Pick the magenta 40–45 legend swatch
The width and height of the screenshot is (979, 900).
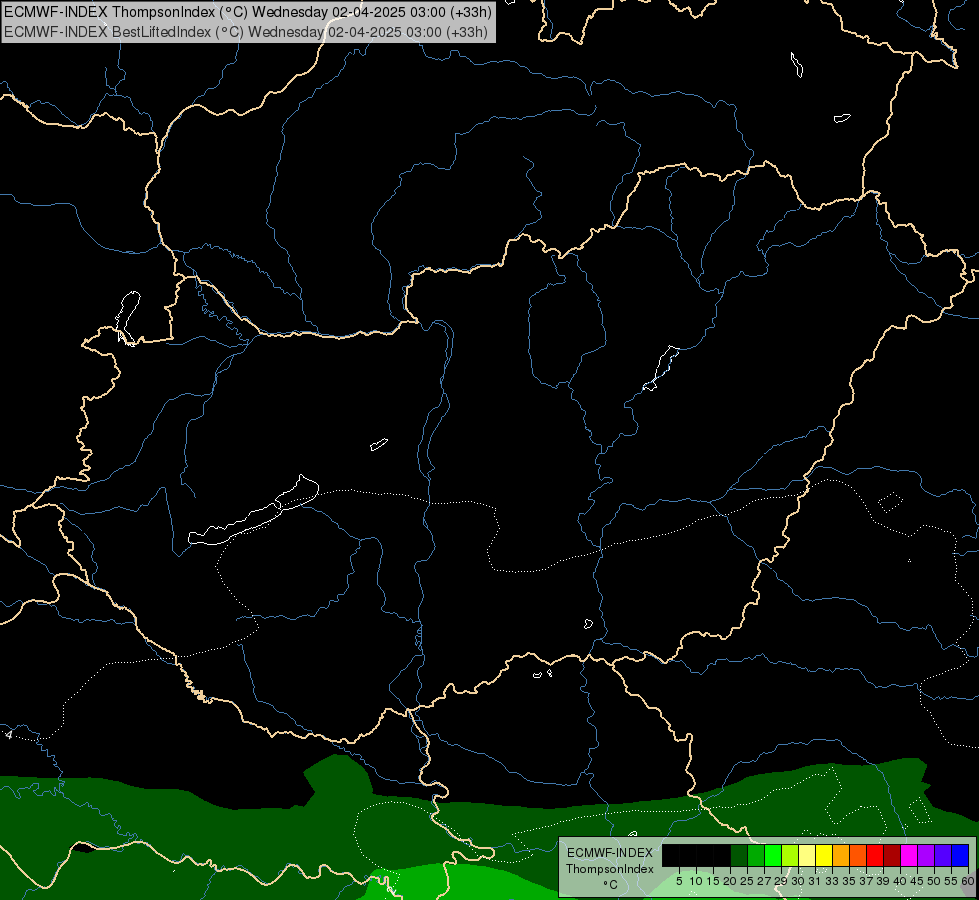[x=909, y=856]
